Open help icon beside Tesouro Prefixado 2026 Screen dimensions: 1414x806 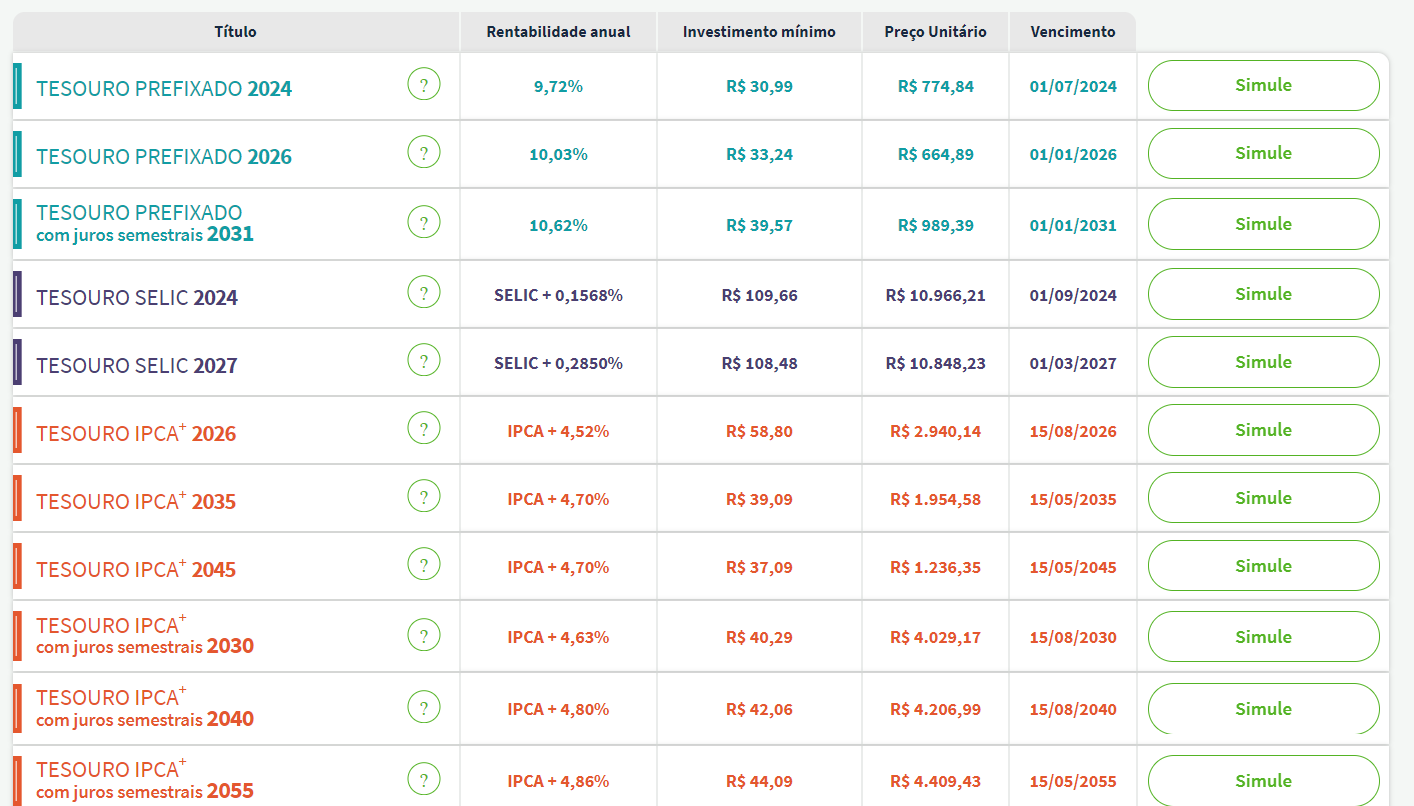click(424, 154)
